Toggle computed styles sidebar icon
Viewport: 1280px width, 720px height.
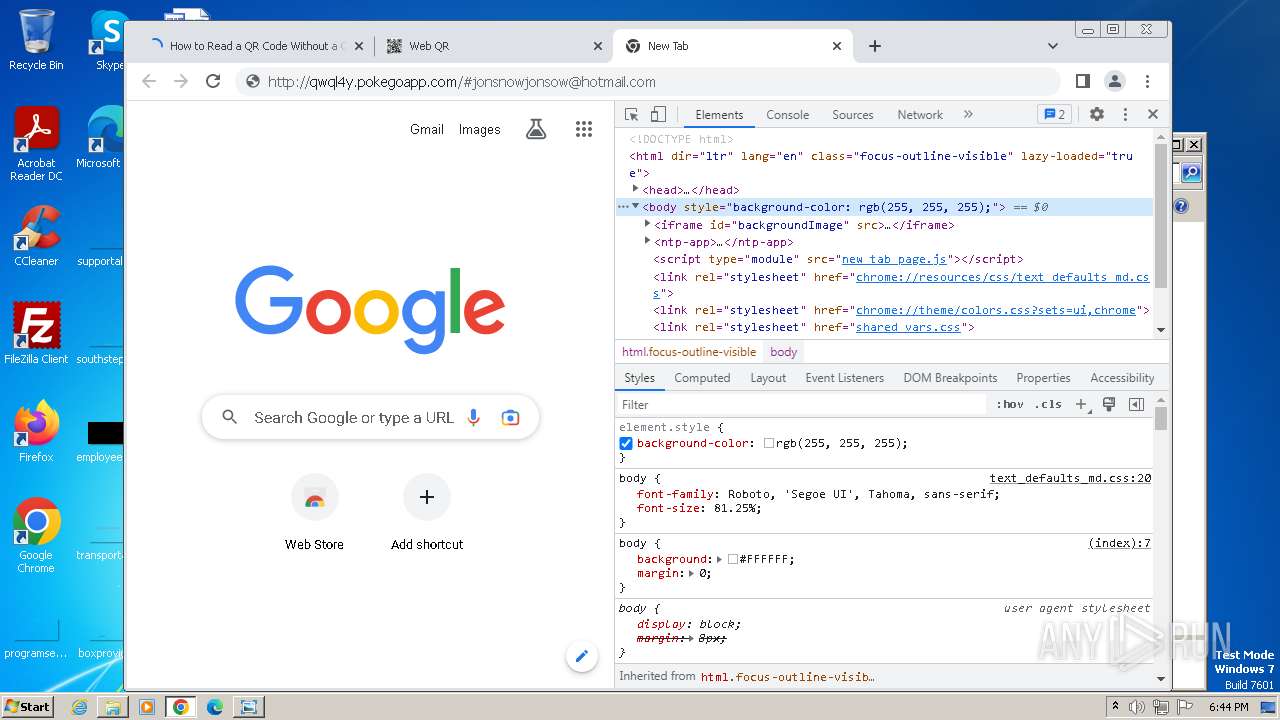(1136, 404)
